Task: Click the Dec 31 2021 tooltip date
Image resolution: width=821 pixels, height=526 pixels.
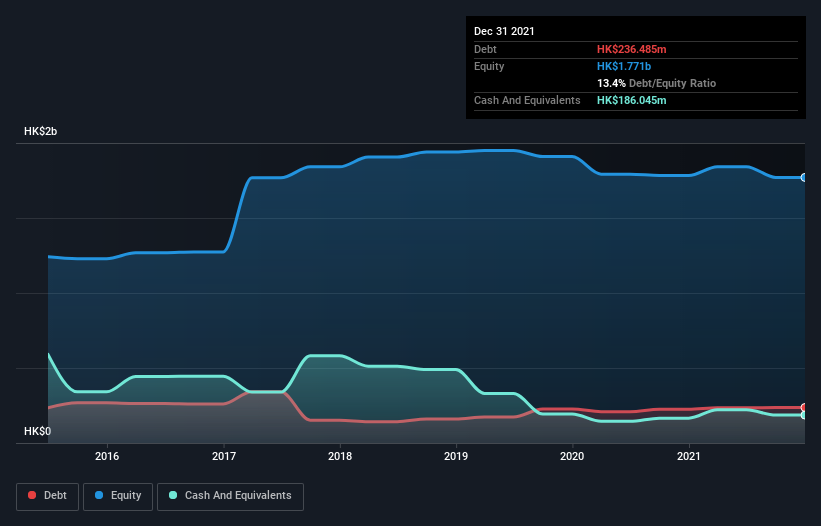Action: (x=504, y=31)
